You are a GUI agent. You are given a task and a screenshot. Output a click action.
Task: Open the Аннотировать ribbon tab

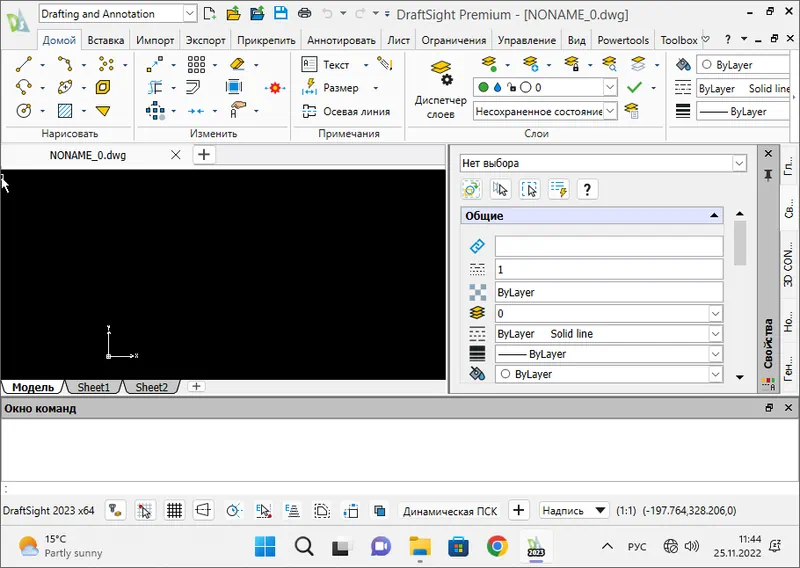coord(341,40)
